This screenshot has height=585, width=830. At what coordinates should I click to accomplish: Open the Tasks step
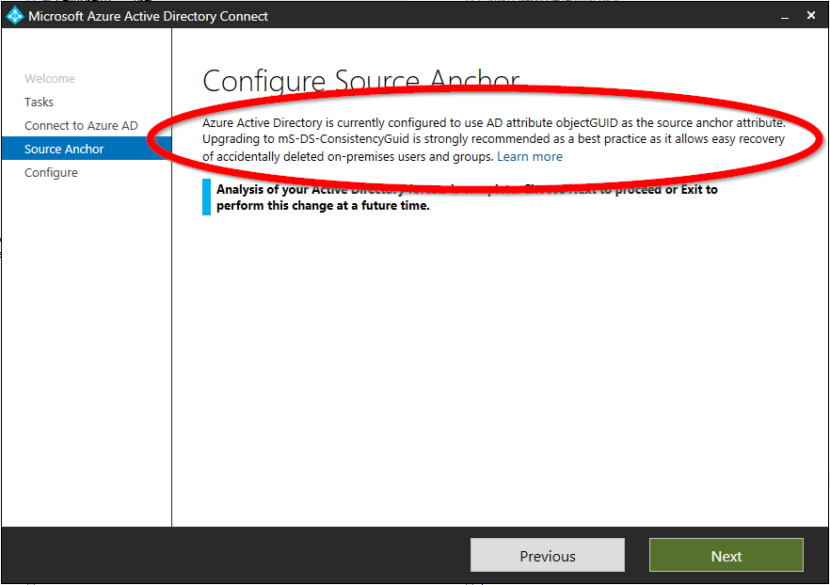(x=38, y=101)
